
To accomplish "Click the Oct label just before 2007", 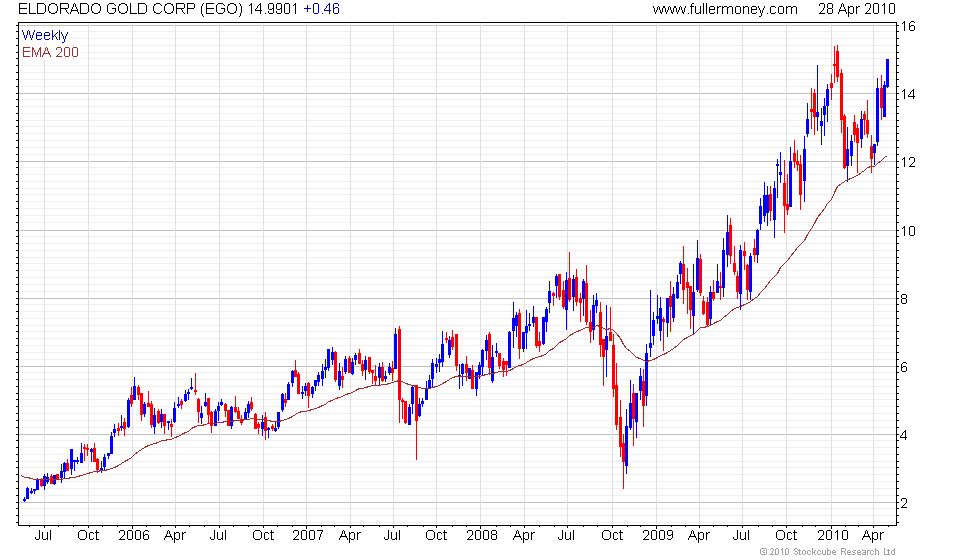I will [x=263, y=536].
